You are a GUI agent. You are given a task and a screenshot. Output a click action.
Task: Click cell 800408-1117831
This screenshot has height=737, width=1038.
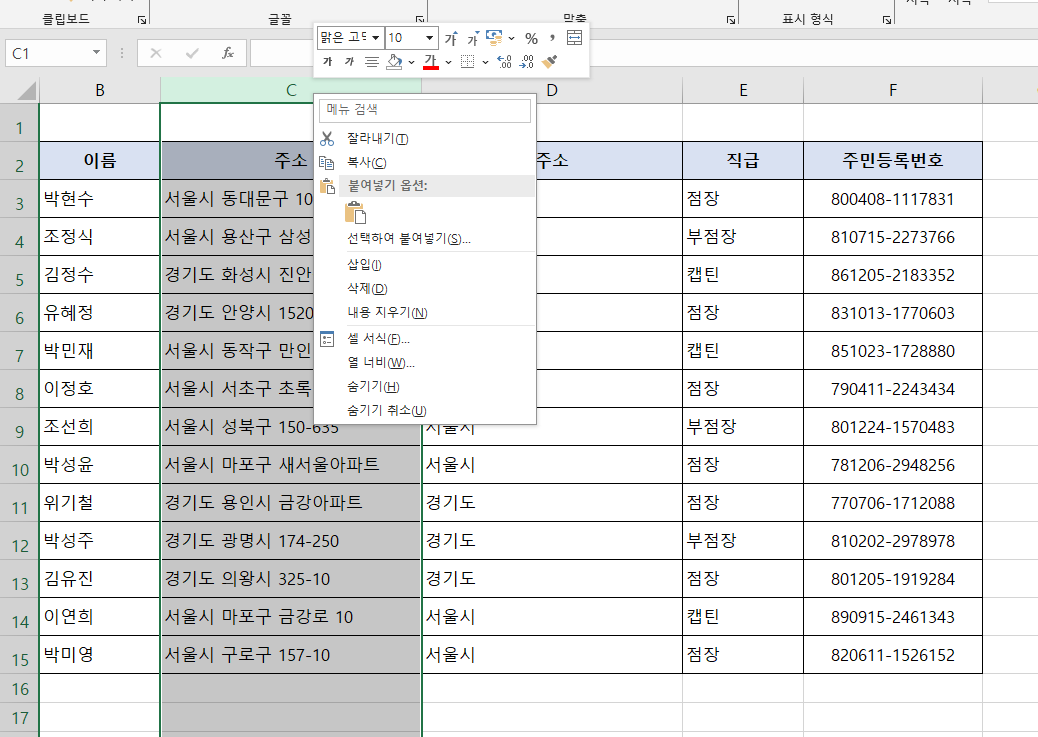coord(893,199)
